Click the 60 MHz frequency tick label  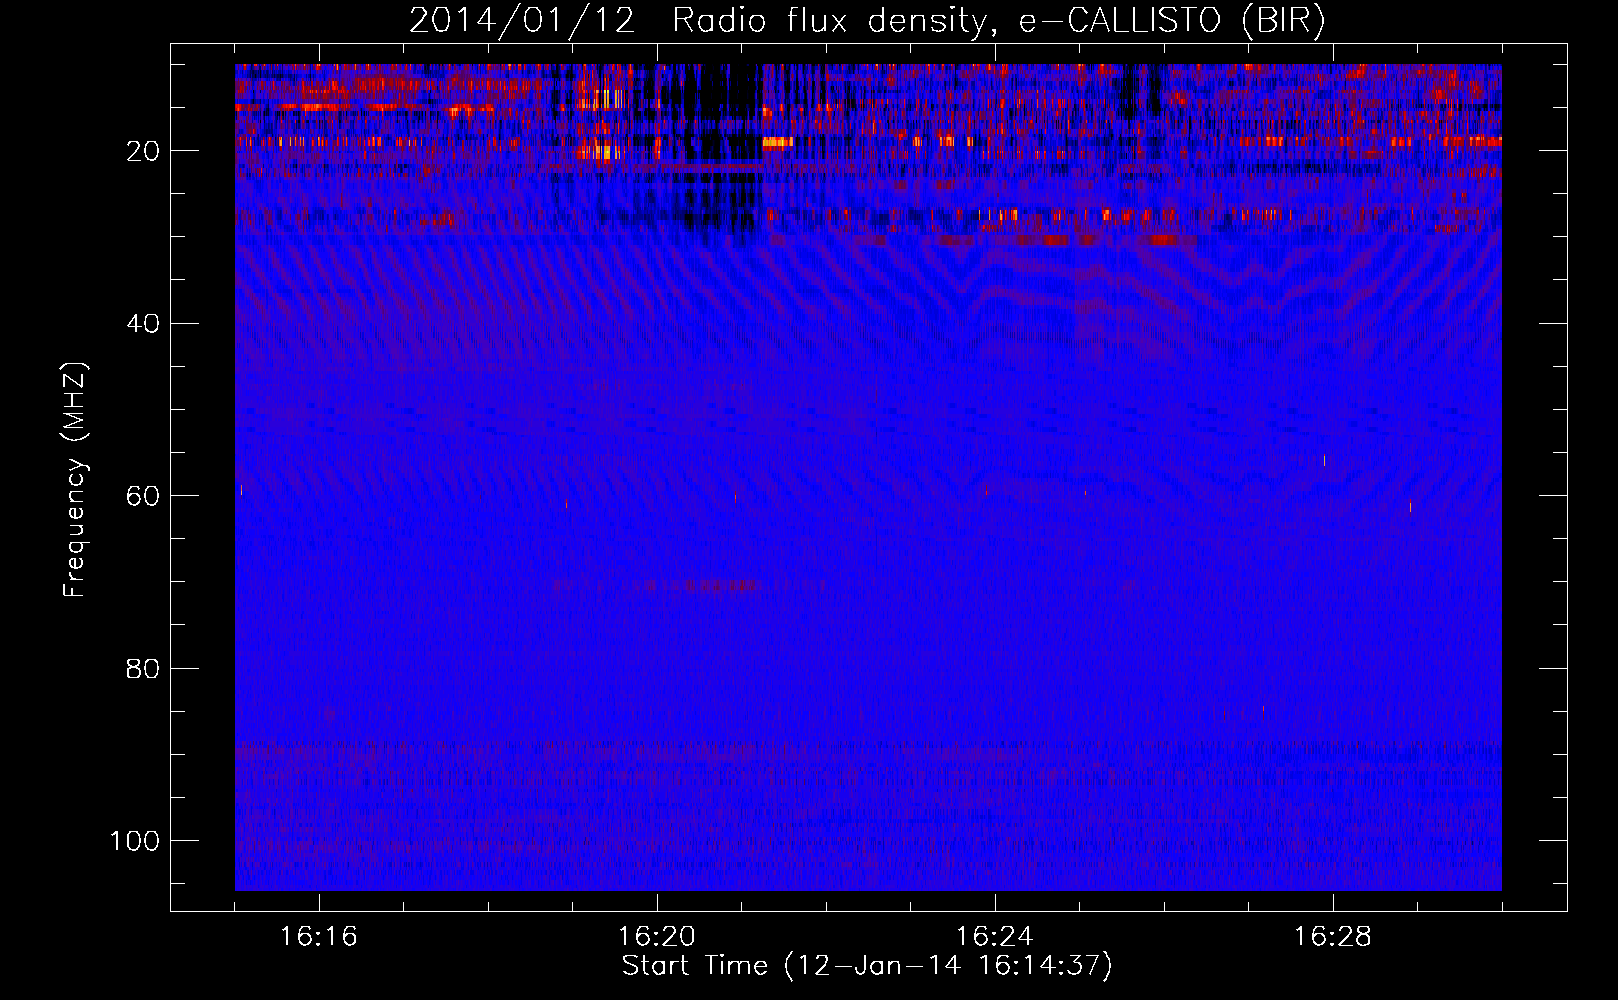[x=143, y=496]
